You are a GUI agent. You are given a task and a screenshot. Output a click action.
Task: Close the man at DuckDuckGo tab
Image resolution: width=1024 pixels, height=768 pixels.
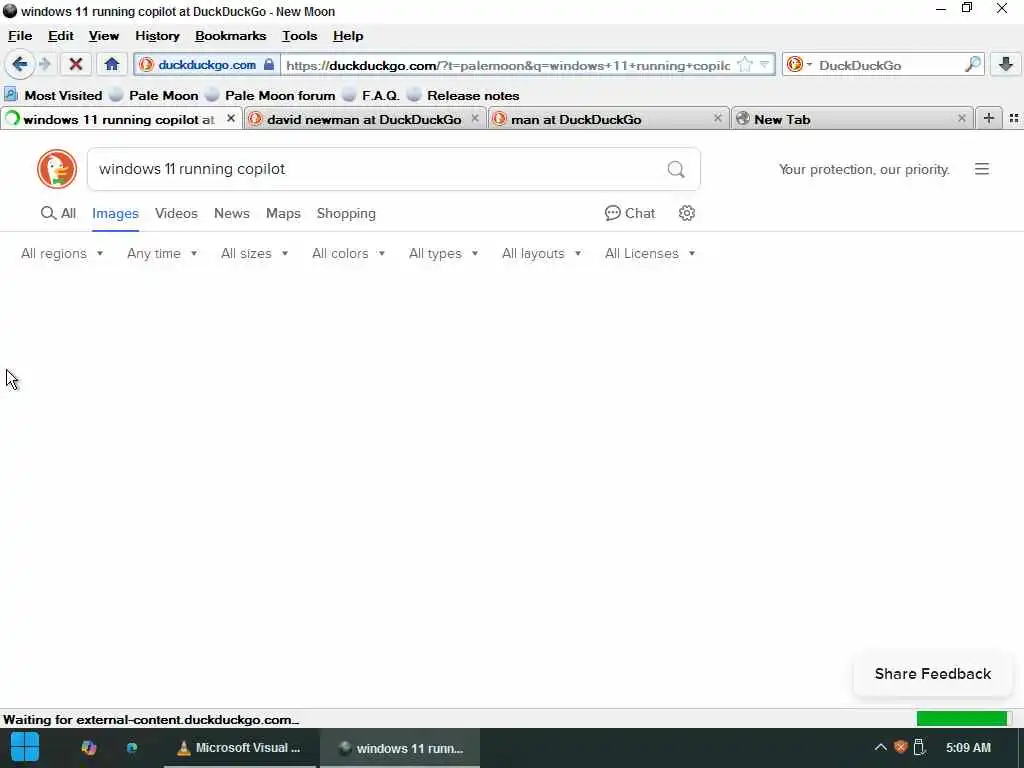point(718,118)
